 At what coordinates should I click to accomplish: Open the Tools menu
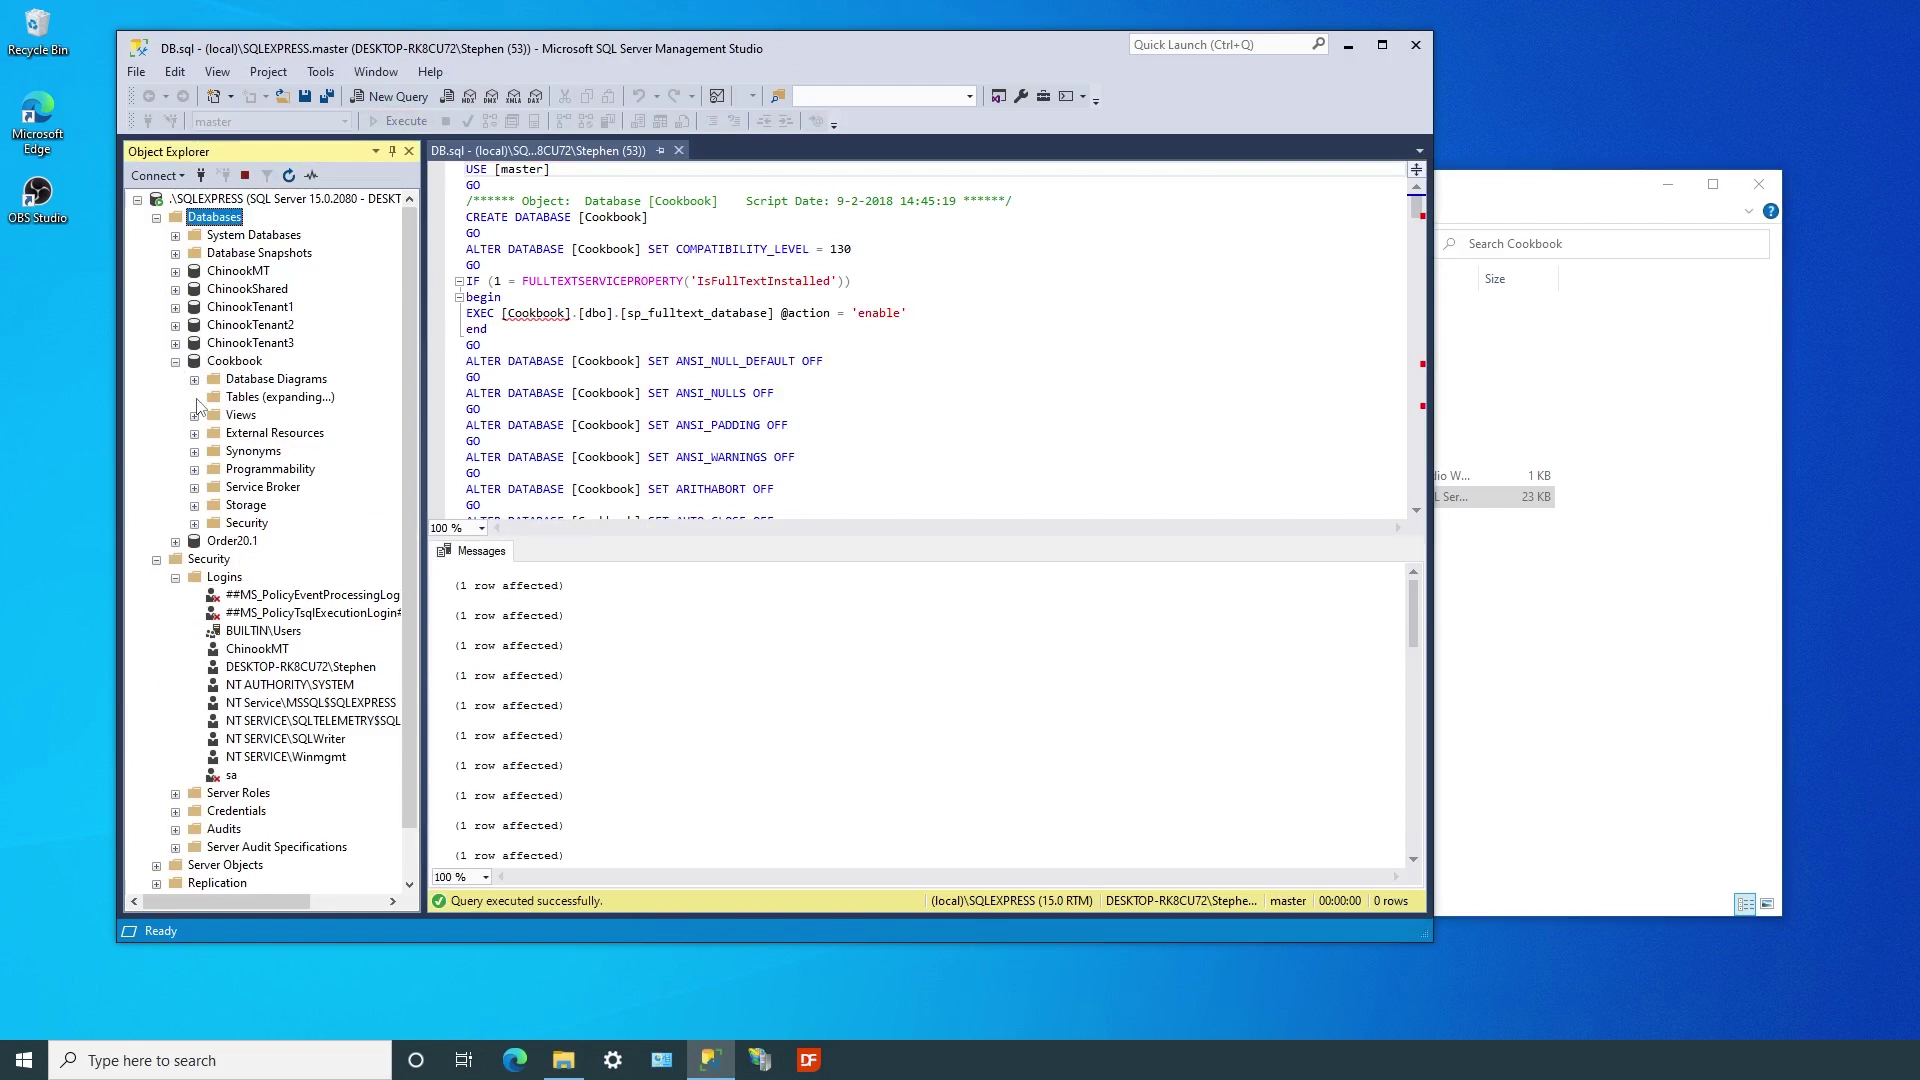[x=320, y=72]
